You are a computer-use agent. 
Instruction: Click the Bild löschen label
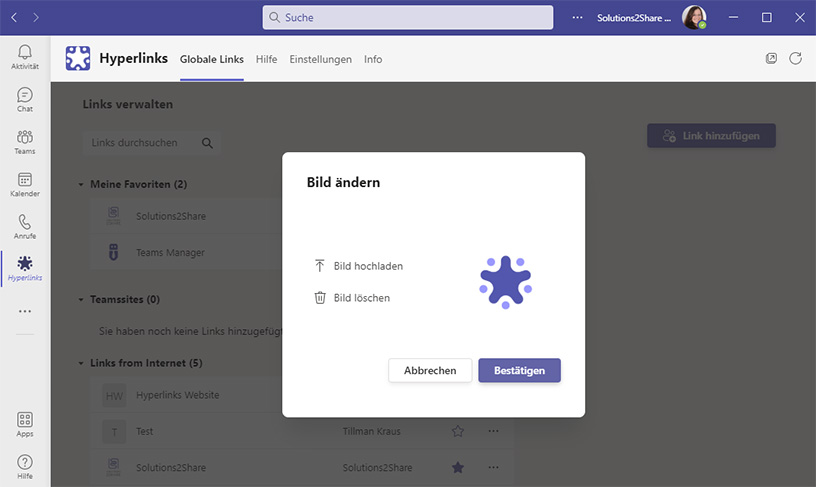tap(362, 298)
